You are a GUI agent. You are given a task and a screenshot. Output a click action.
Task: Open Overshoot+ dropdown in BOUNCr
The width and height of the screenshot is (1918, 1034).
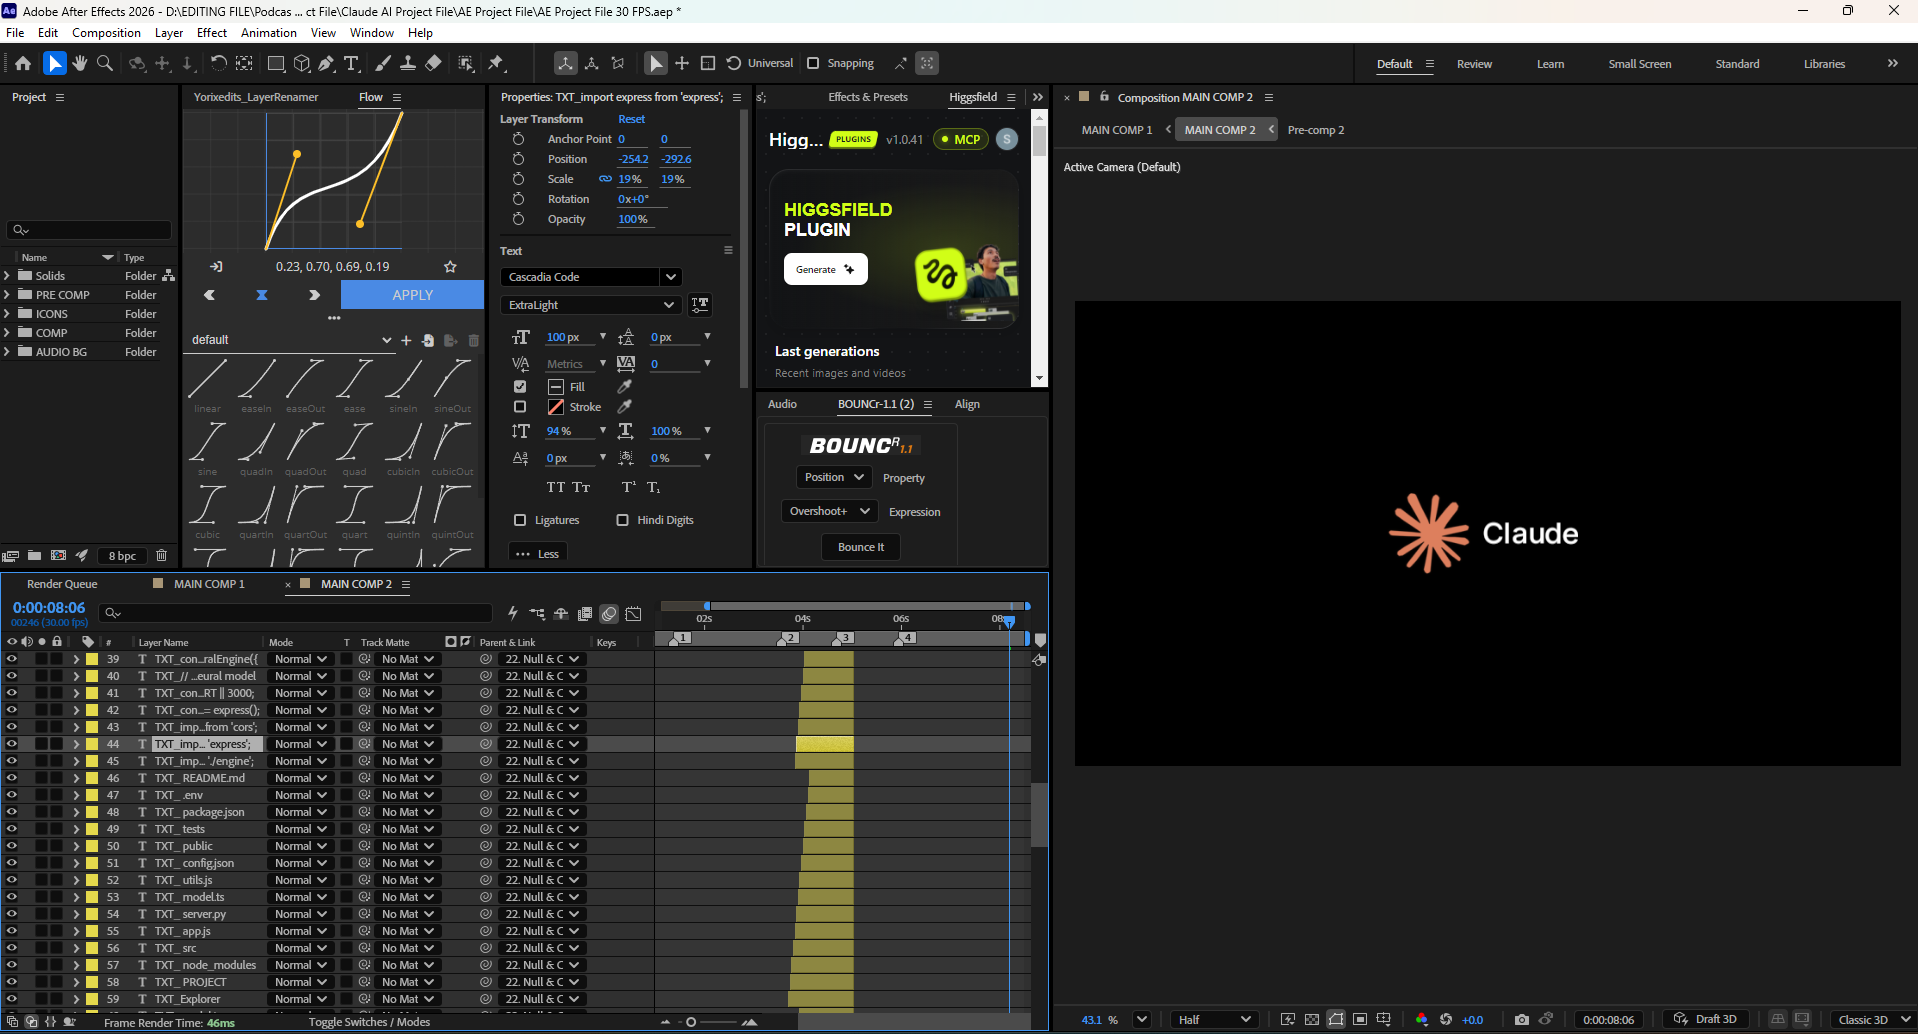829,512
